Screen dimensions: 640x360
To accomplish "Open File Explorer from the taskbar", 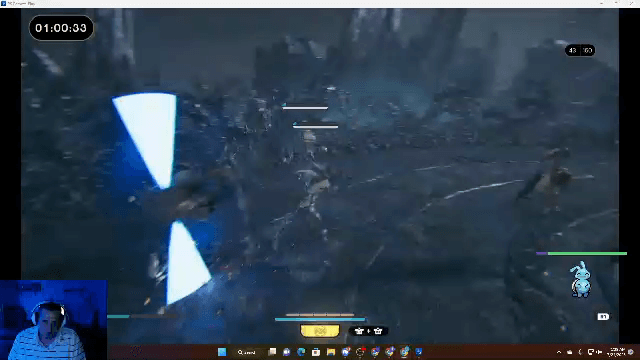I will coord(331,352).
